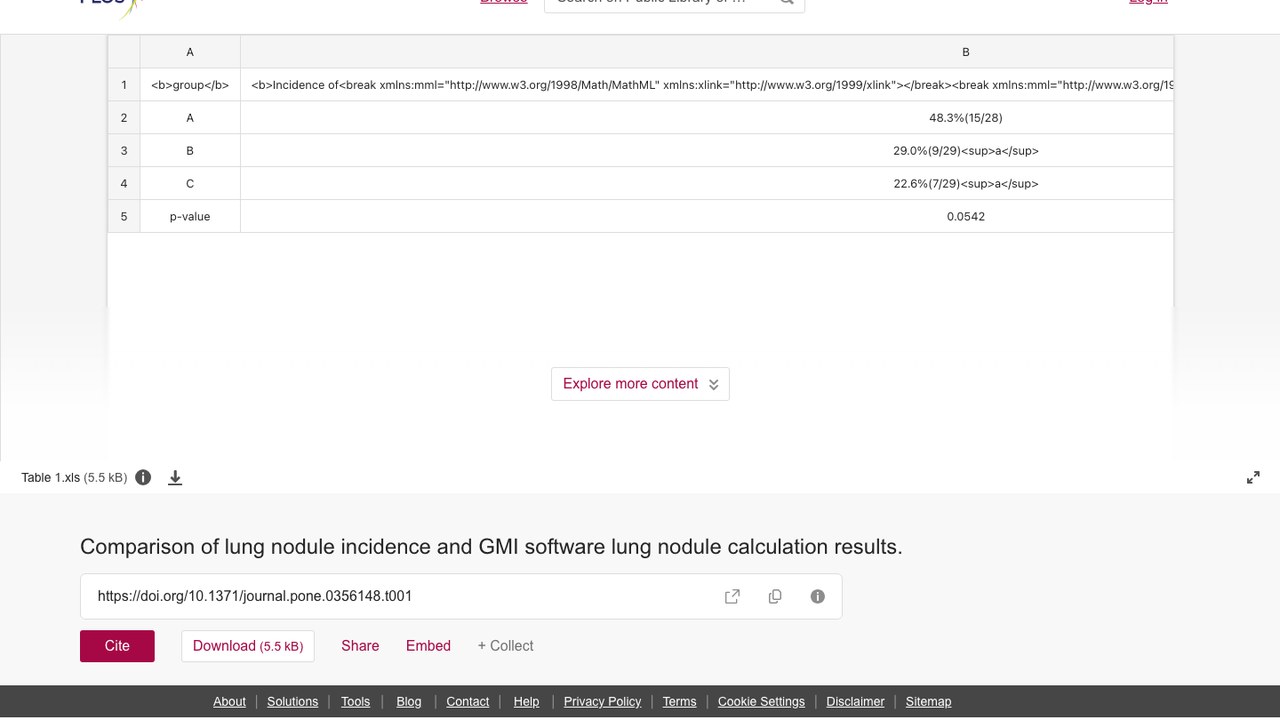This screenshot has height=720, width=1280.
Task: Open the Solutions footer link
Action: click(293, 702)
